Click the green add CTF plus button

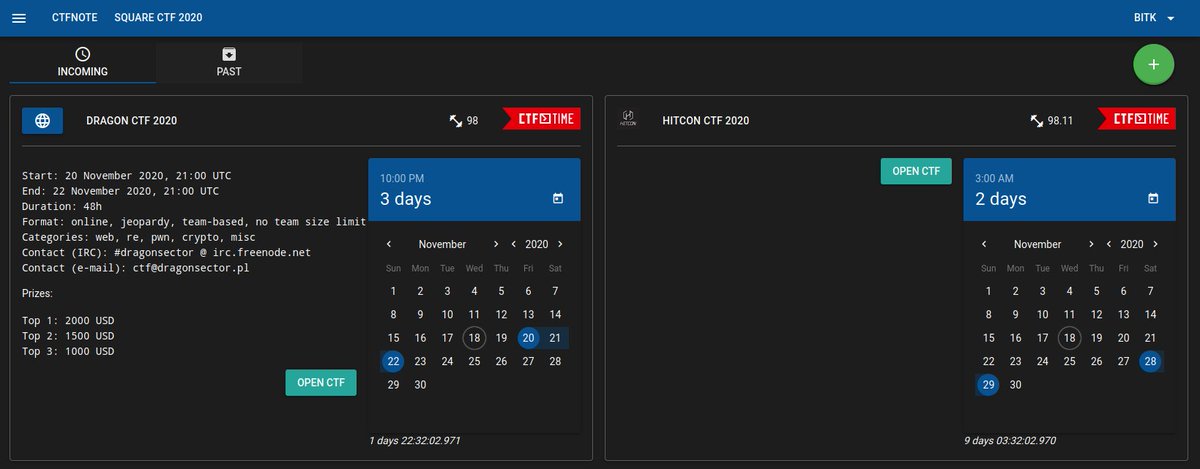point(1153,64)
